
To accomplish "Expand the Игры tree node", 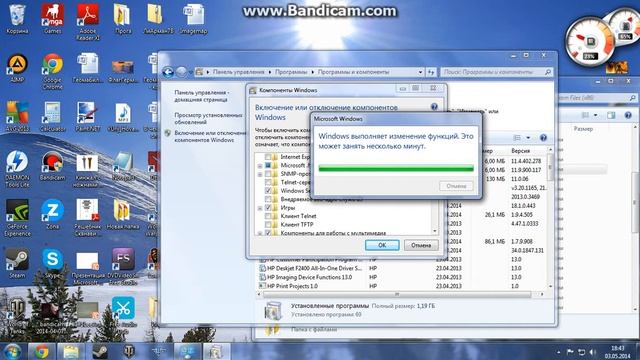I will [260, 208].
